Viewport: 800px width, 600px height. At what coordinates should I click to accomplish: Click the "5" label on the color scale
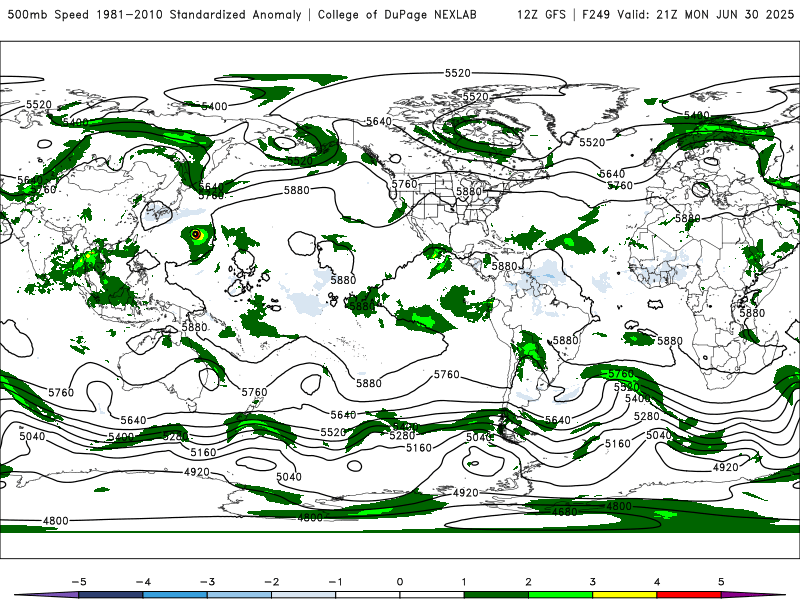coord(721,582)
